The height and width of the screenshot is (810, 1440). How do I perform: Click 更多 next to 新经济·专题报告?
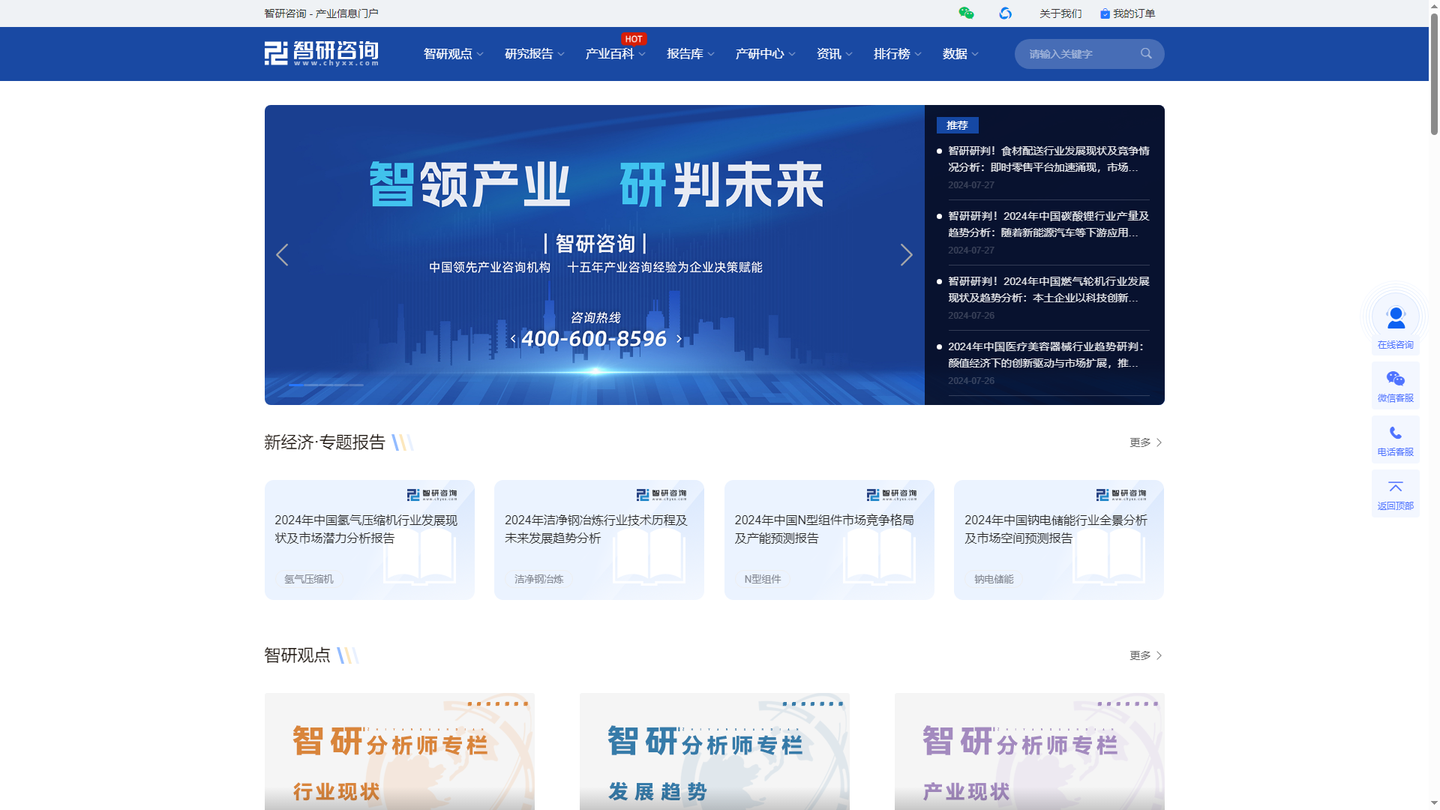1146,442
